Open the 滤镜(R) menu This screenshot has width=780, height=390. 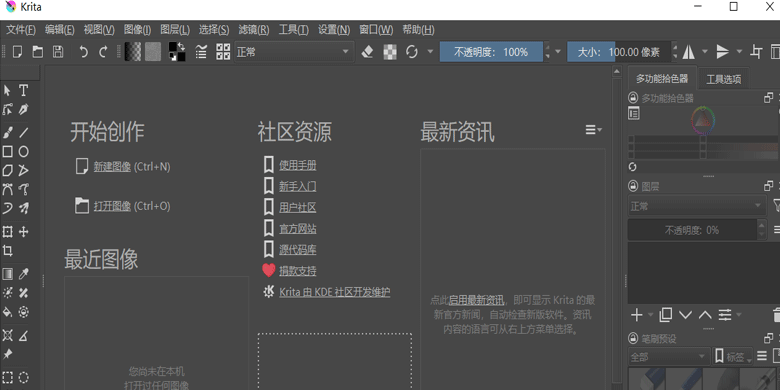tap(254, 30)
